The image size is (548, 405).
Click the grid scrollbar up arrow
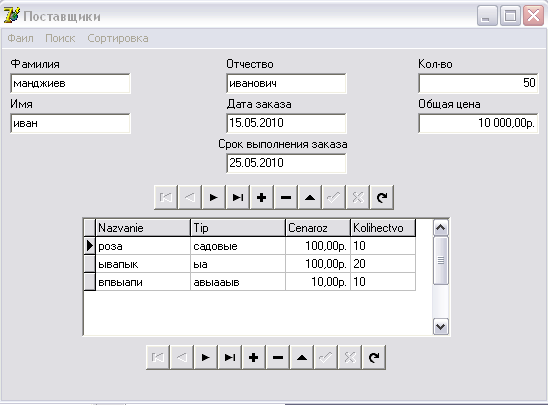[x=441, y=228]
